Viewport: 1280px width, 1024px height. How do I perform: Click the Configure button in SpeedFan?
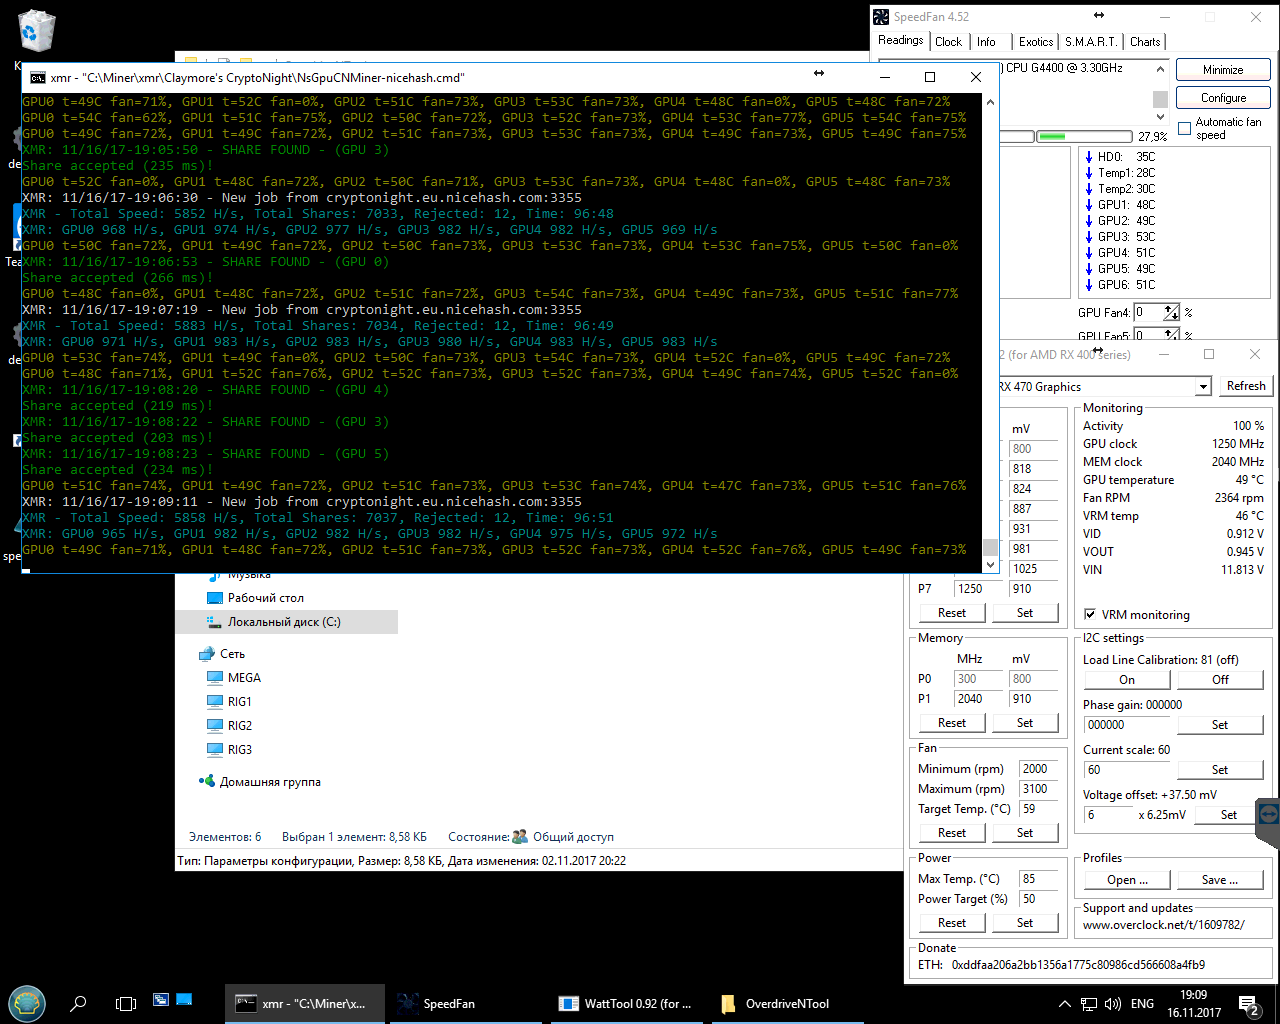(1223, 98)
